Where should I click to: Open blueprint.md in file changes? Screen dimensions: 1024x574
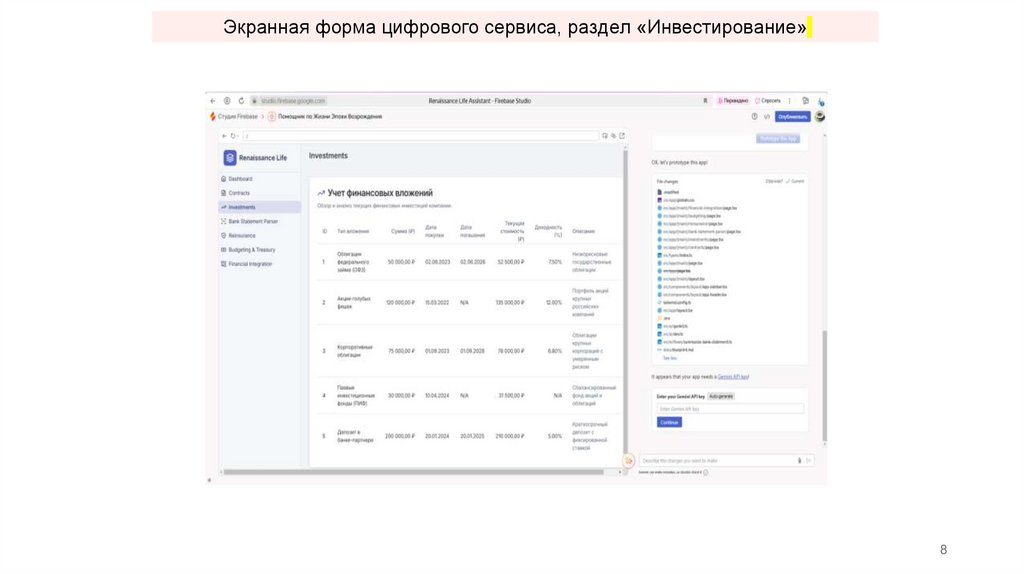click(678, 351)
